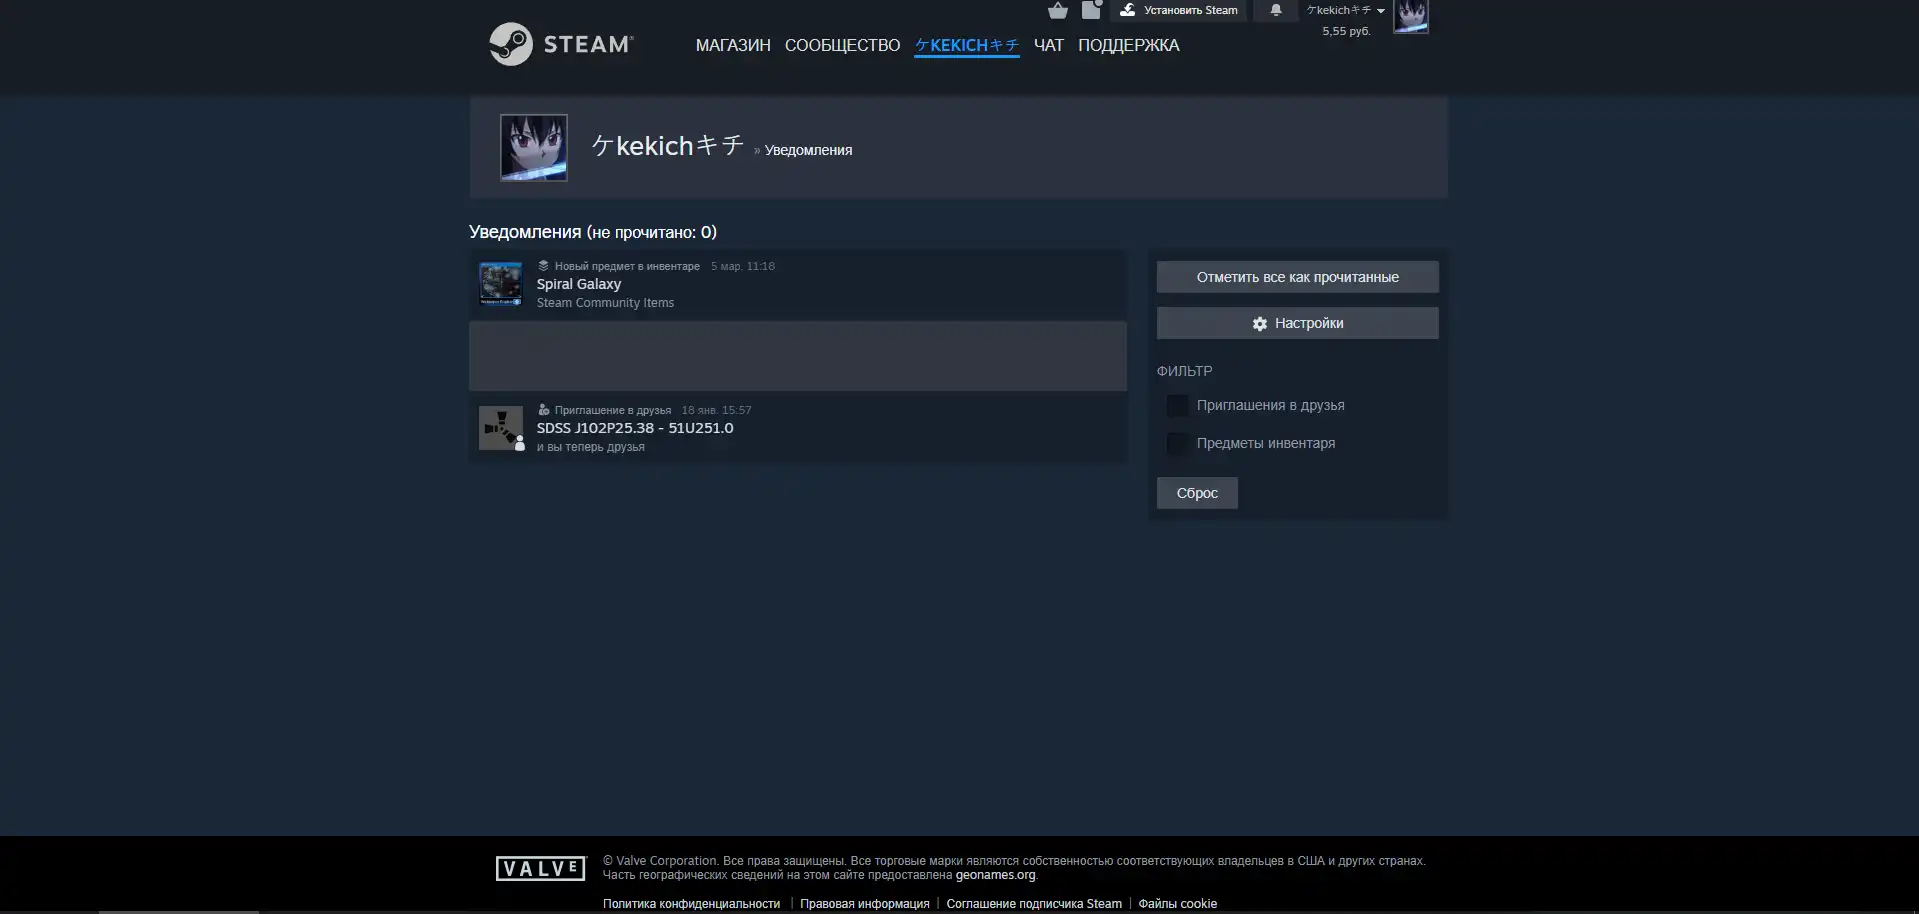This screenshot has height=914, width=1919.
Task: Click the friend invite icon by Приглашение в друзья
Action: (x=543, y=410)
